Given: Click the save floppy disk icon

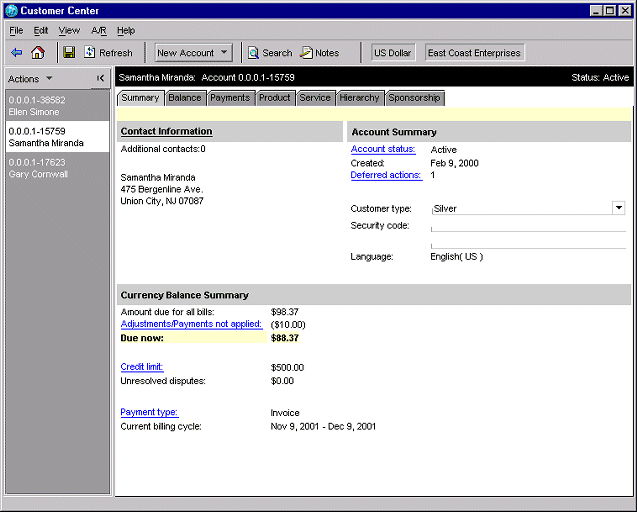Looking at the screenshot, I should [x=69, y=53].
